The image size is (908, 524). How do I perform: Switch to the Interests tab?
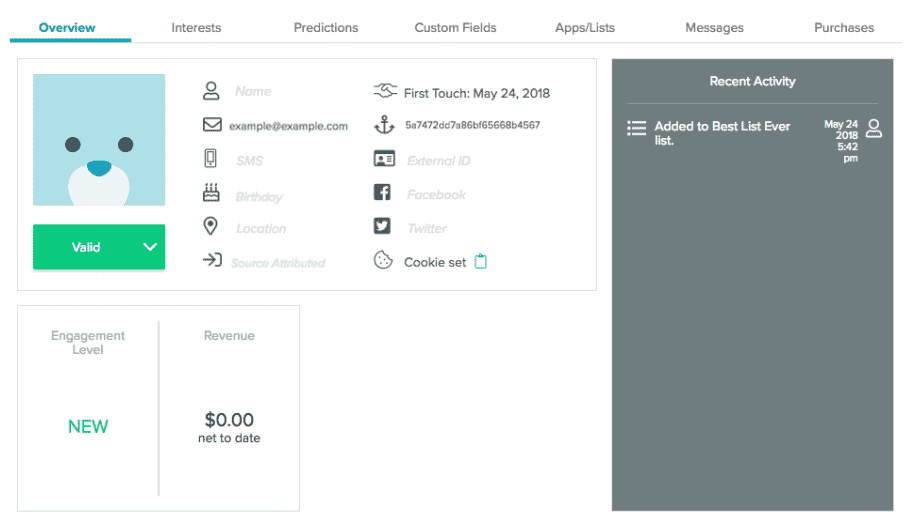(196, 28)
